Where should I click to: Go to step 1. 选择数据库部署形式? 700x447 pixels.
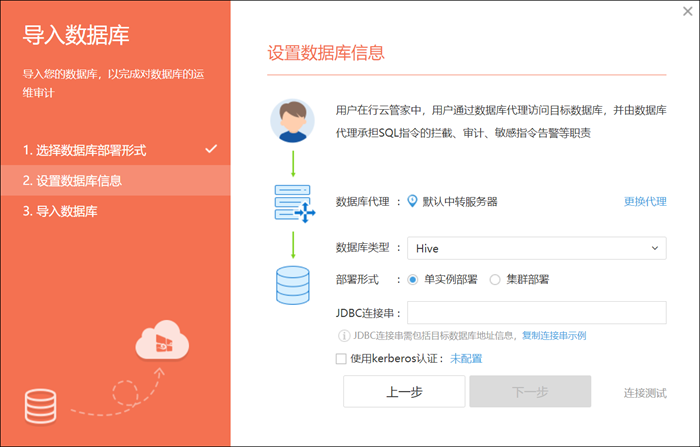[85, 150]
